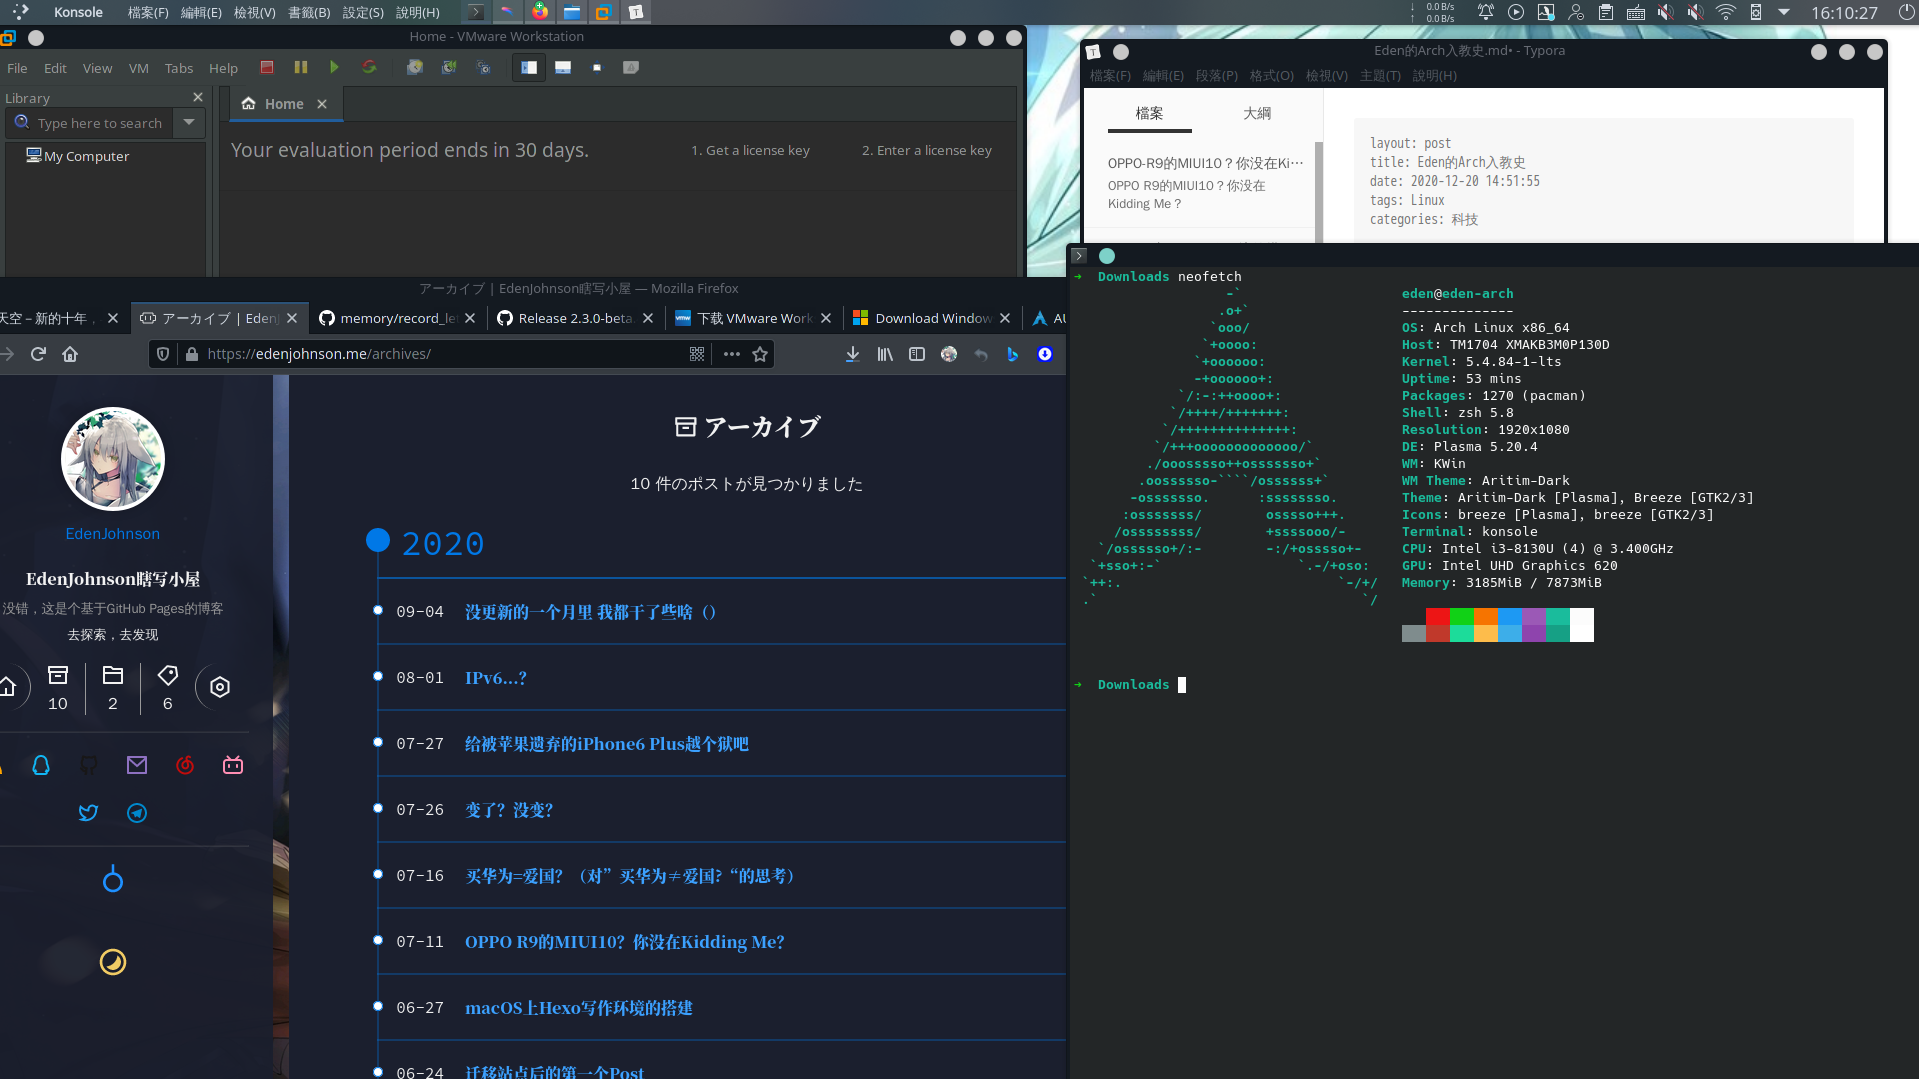Toggle the Firefox sidebar panel icon

click(x=916, y=354)
